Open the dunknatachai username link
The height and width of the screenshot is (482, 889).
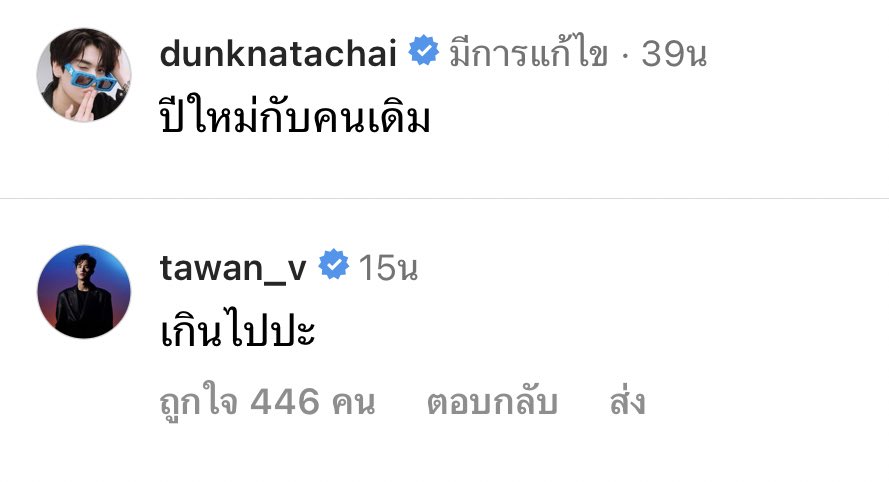pos(278,53)
